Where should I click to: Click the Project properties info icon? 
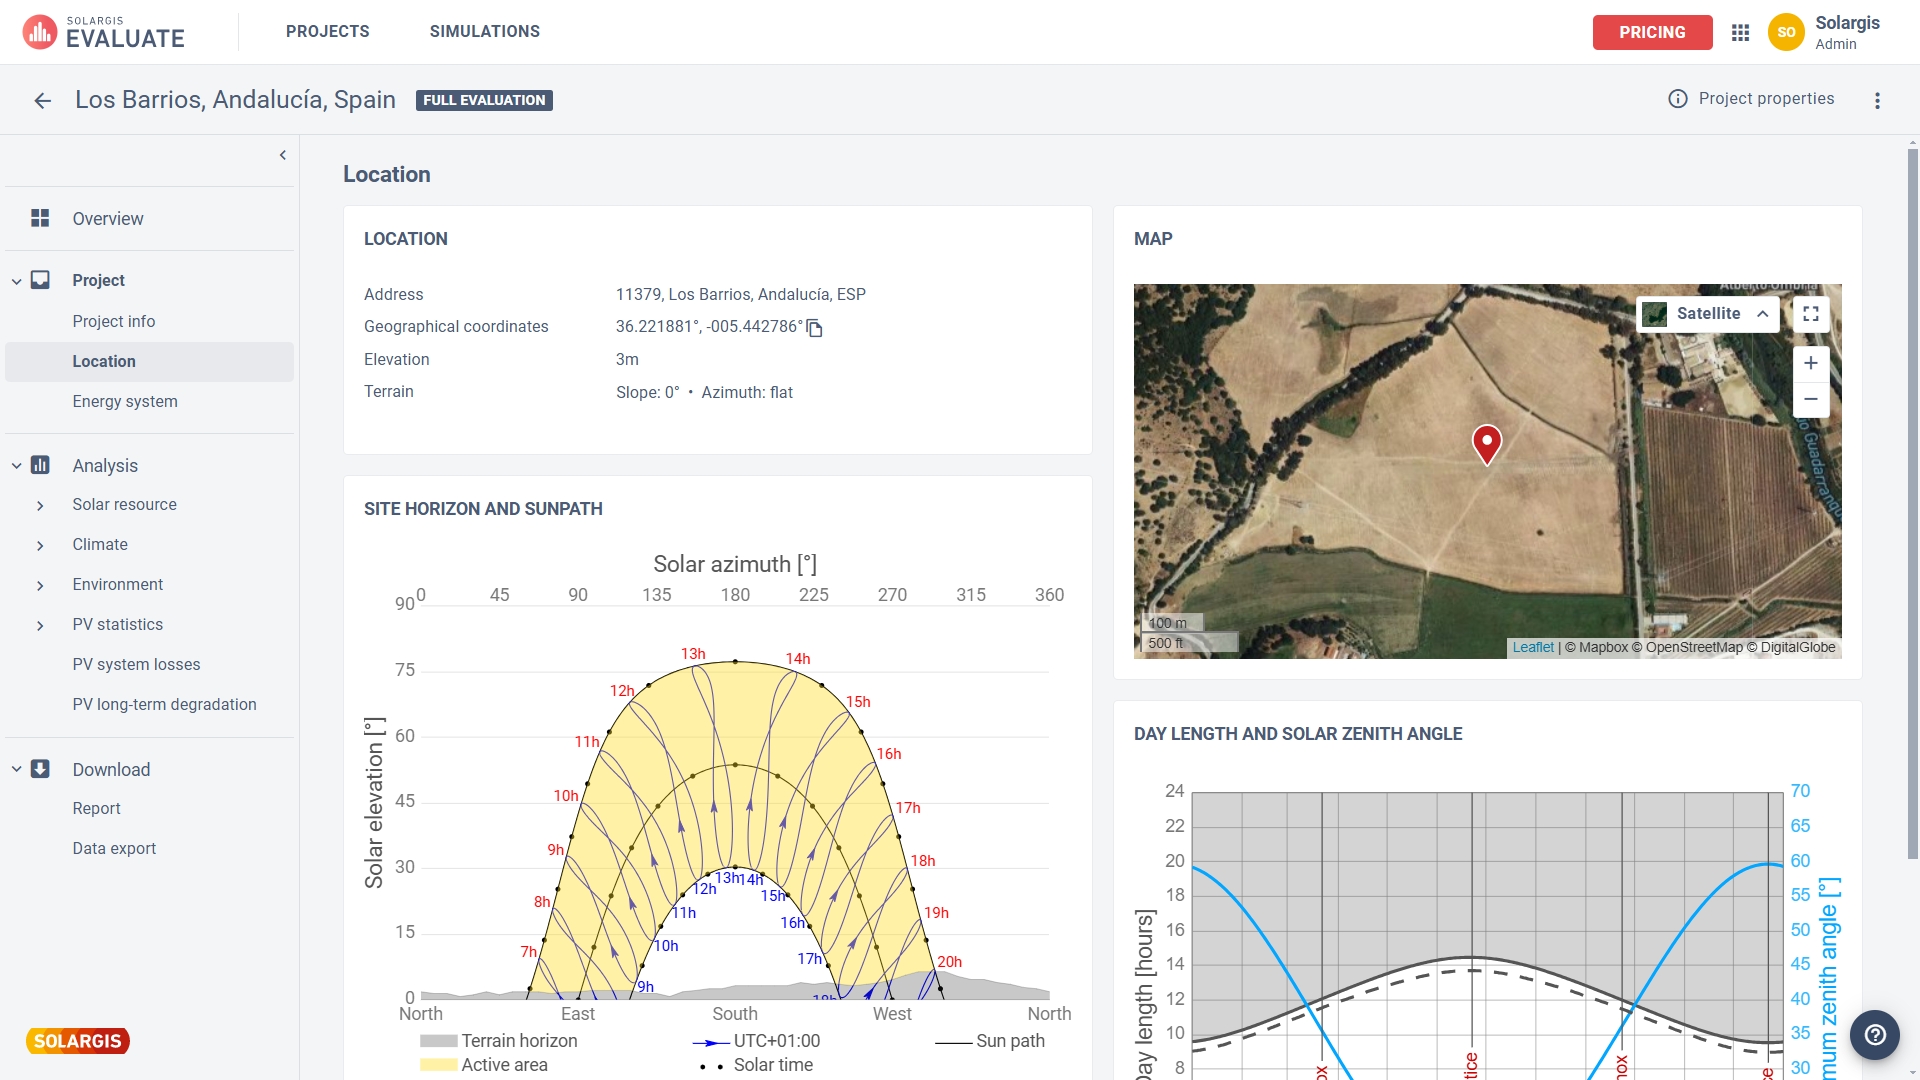click(x=1678, y=99)
